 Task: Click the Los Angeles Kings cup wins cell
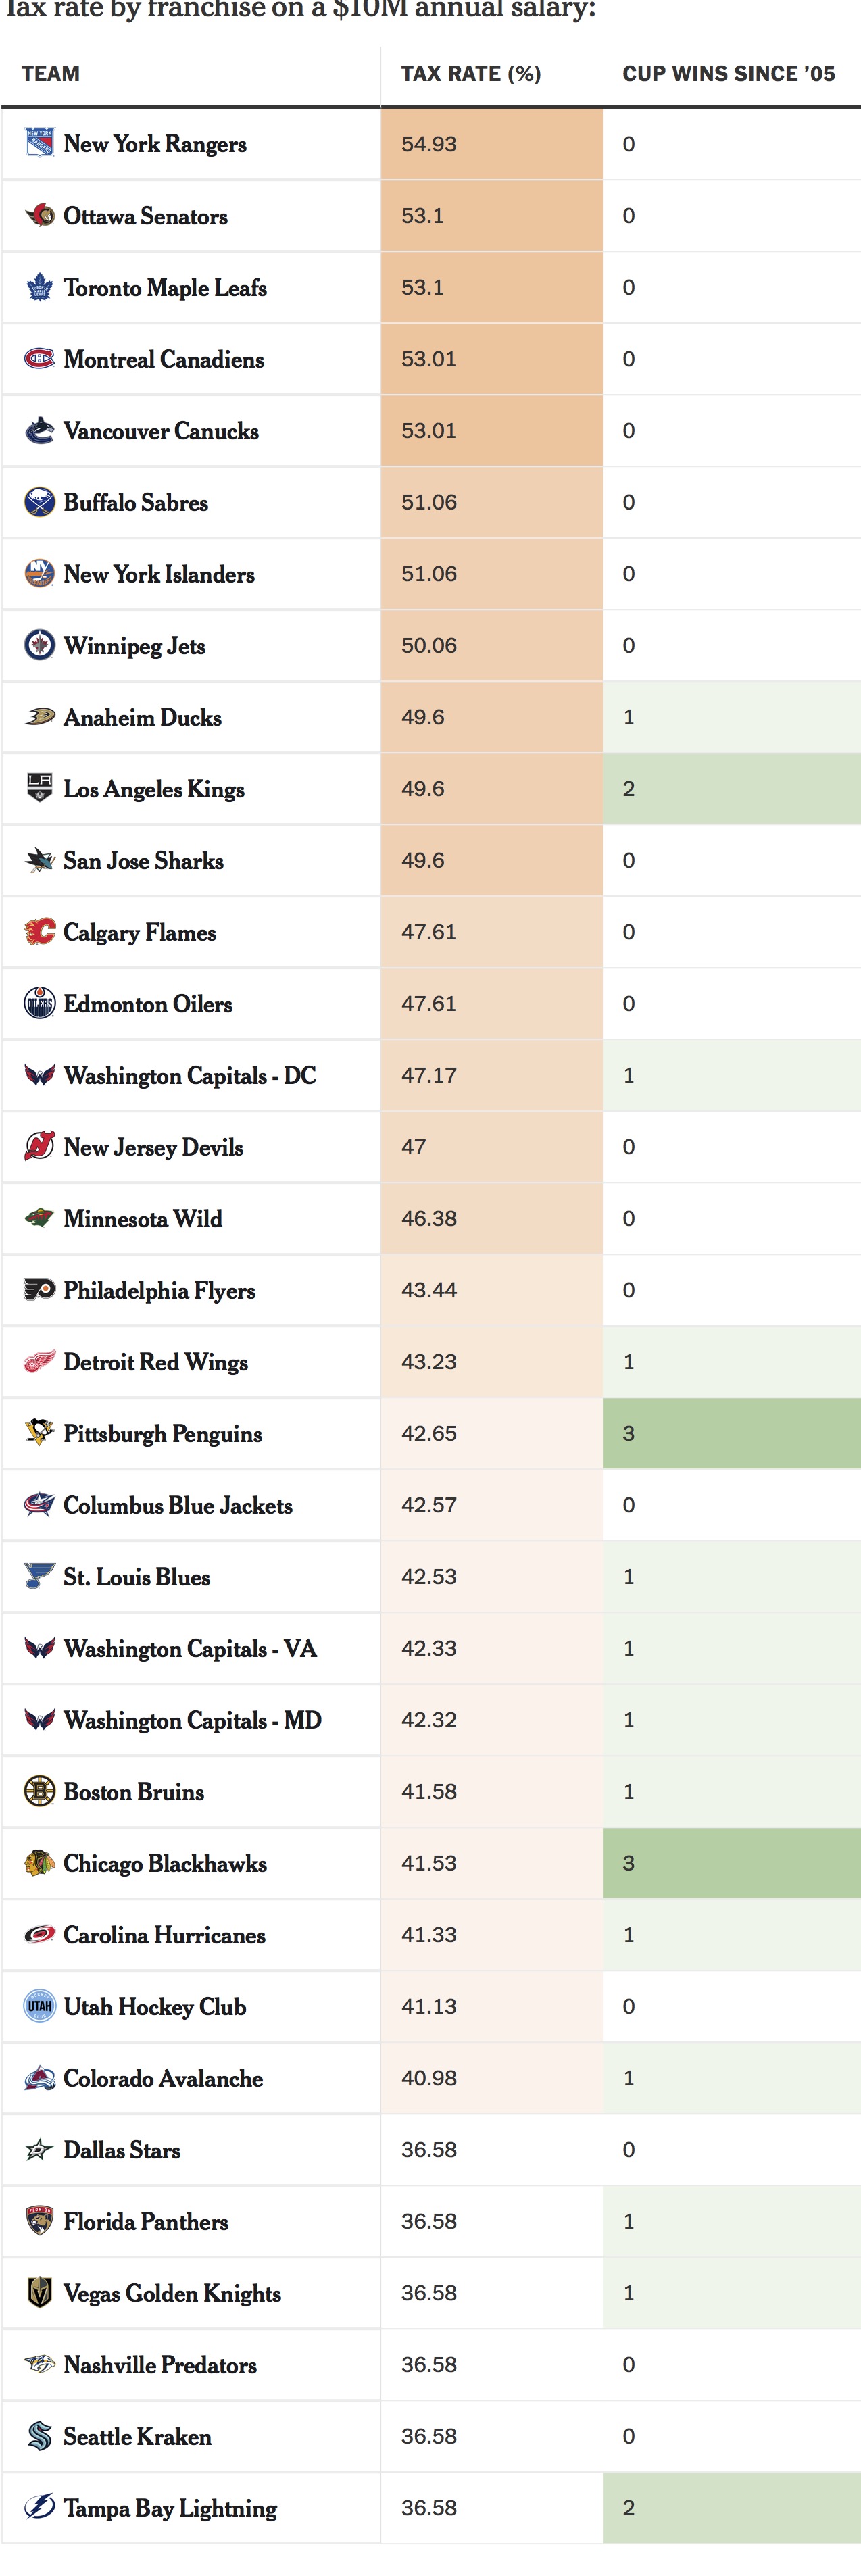point(732,789)
